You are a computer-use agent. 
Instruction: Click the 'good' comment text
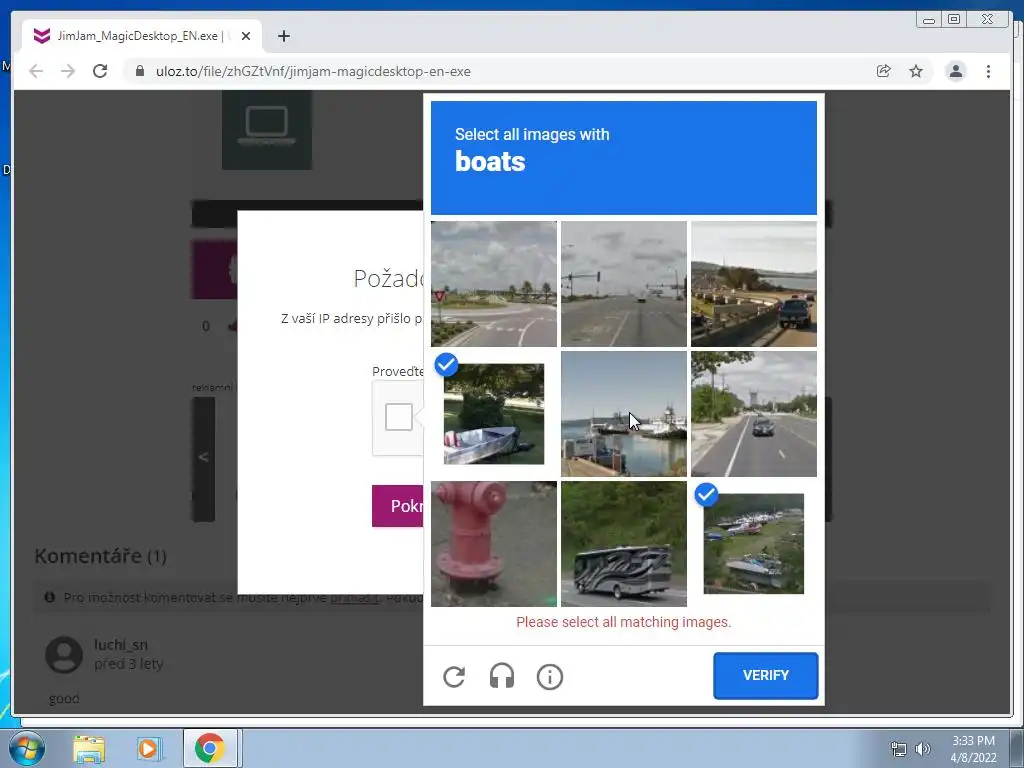point(64,699)
